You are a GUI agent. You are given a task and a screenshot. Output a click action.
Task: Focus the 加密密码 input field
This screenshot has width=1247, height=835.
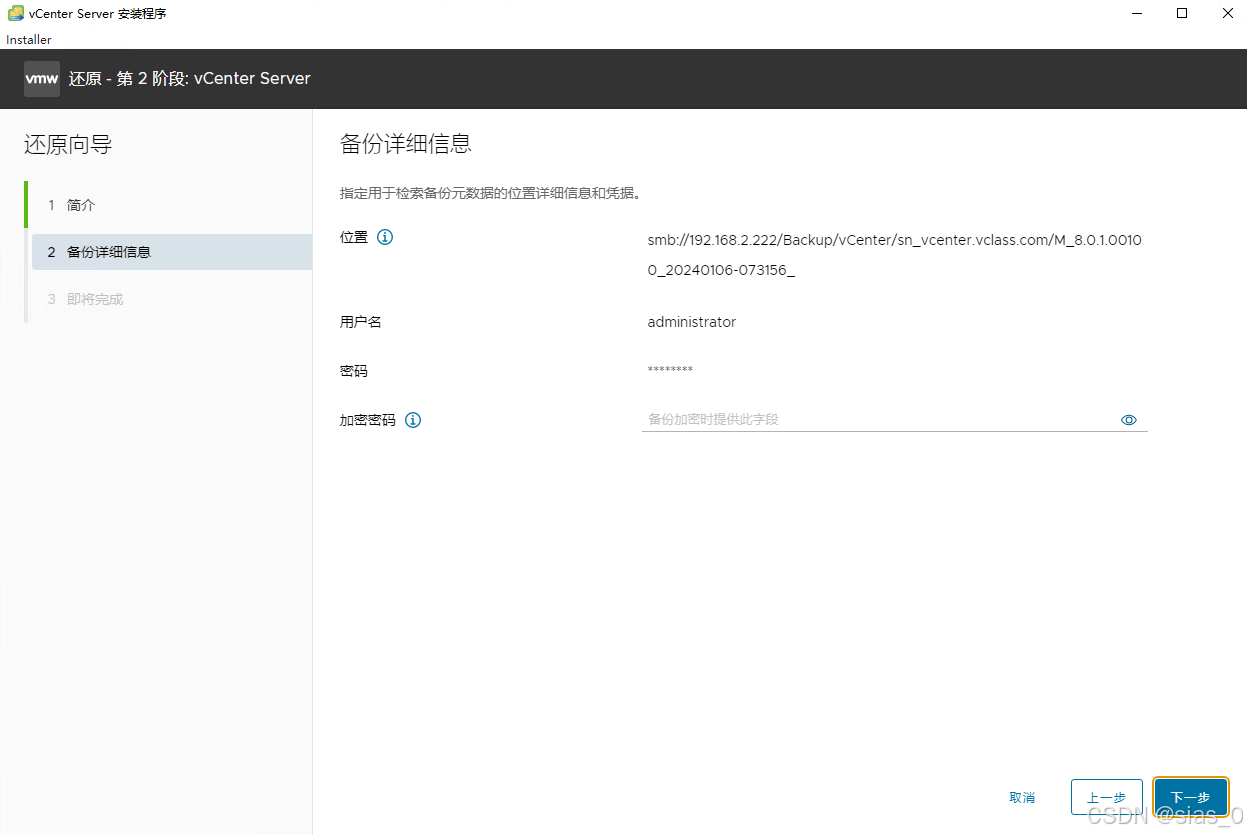tap(894, 420)
